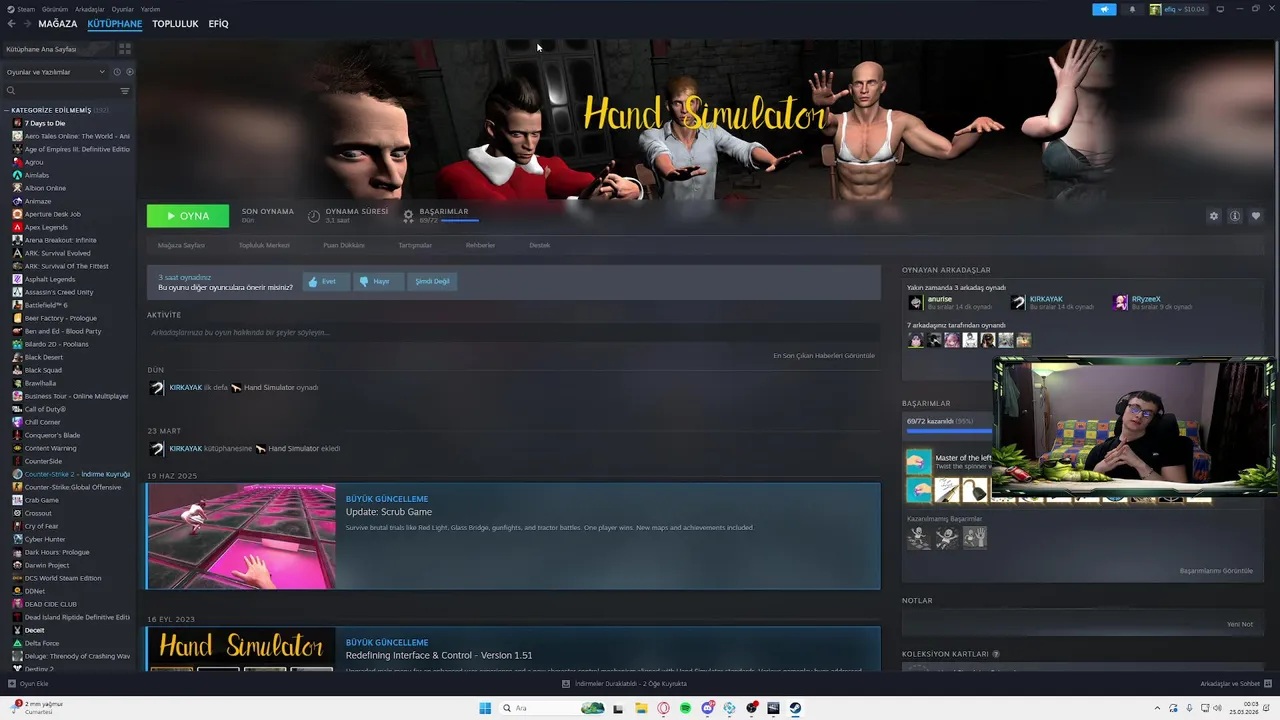1280x720 pixels.
Task: Open Mağaza Sayfası link
Action: (181, 245)
